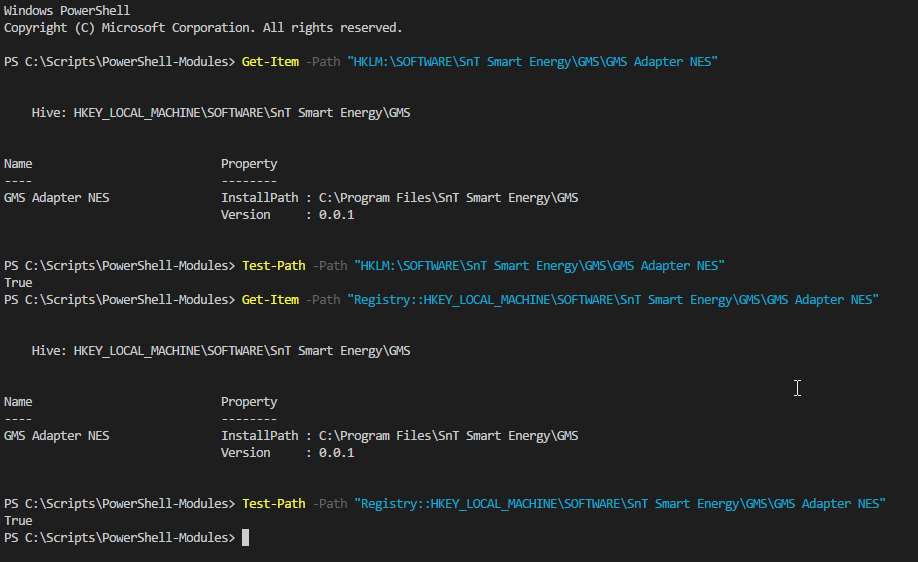Image resolution: width=918 pixels, height=562 pixels.
Task: Click the second 'GMS Adapter NES' entry name
Action: point(56,436)
